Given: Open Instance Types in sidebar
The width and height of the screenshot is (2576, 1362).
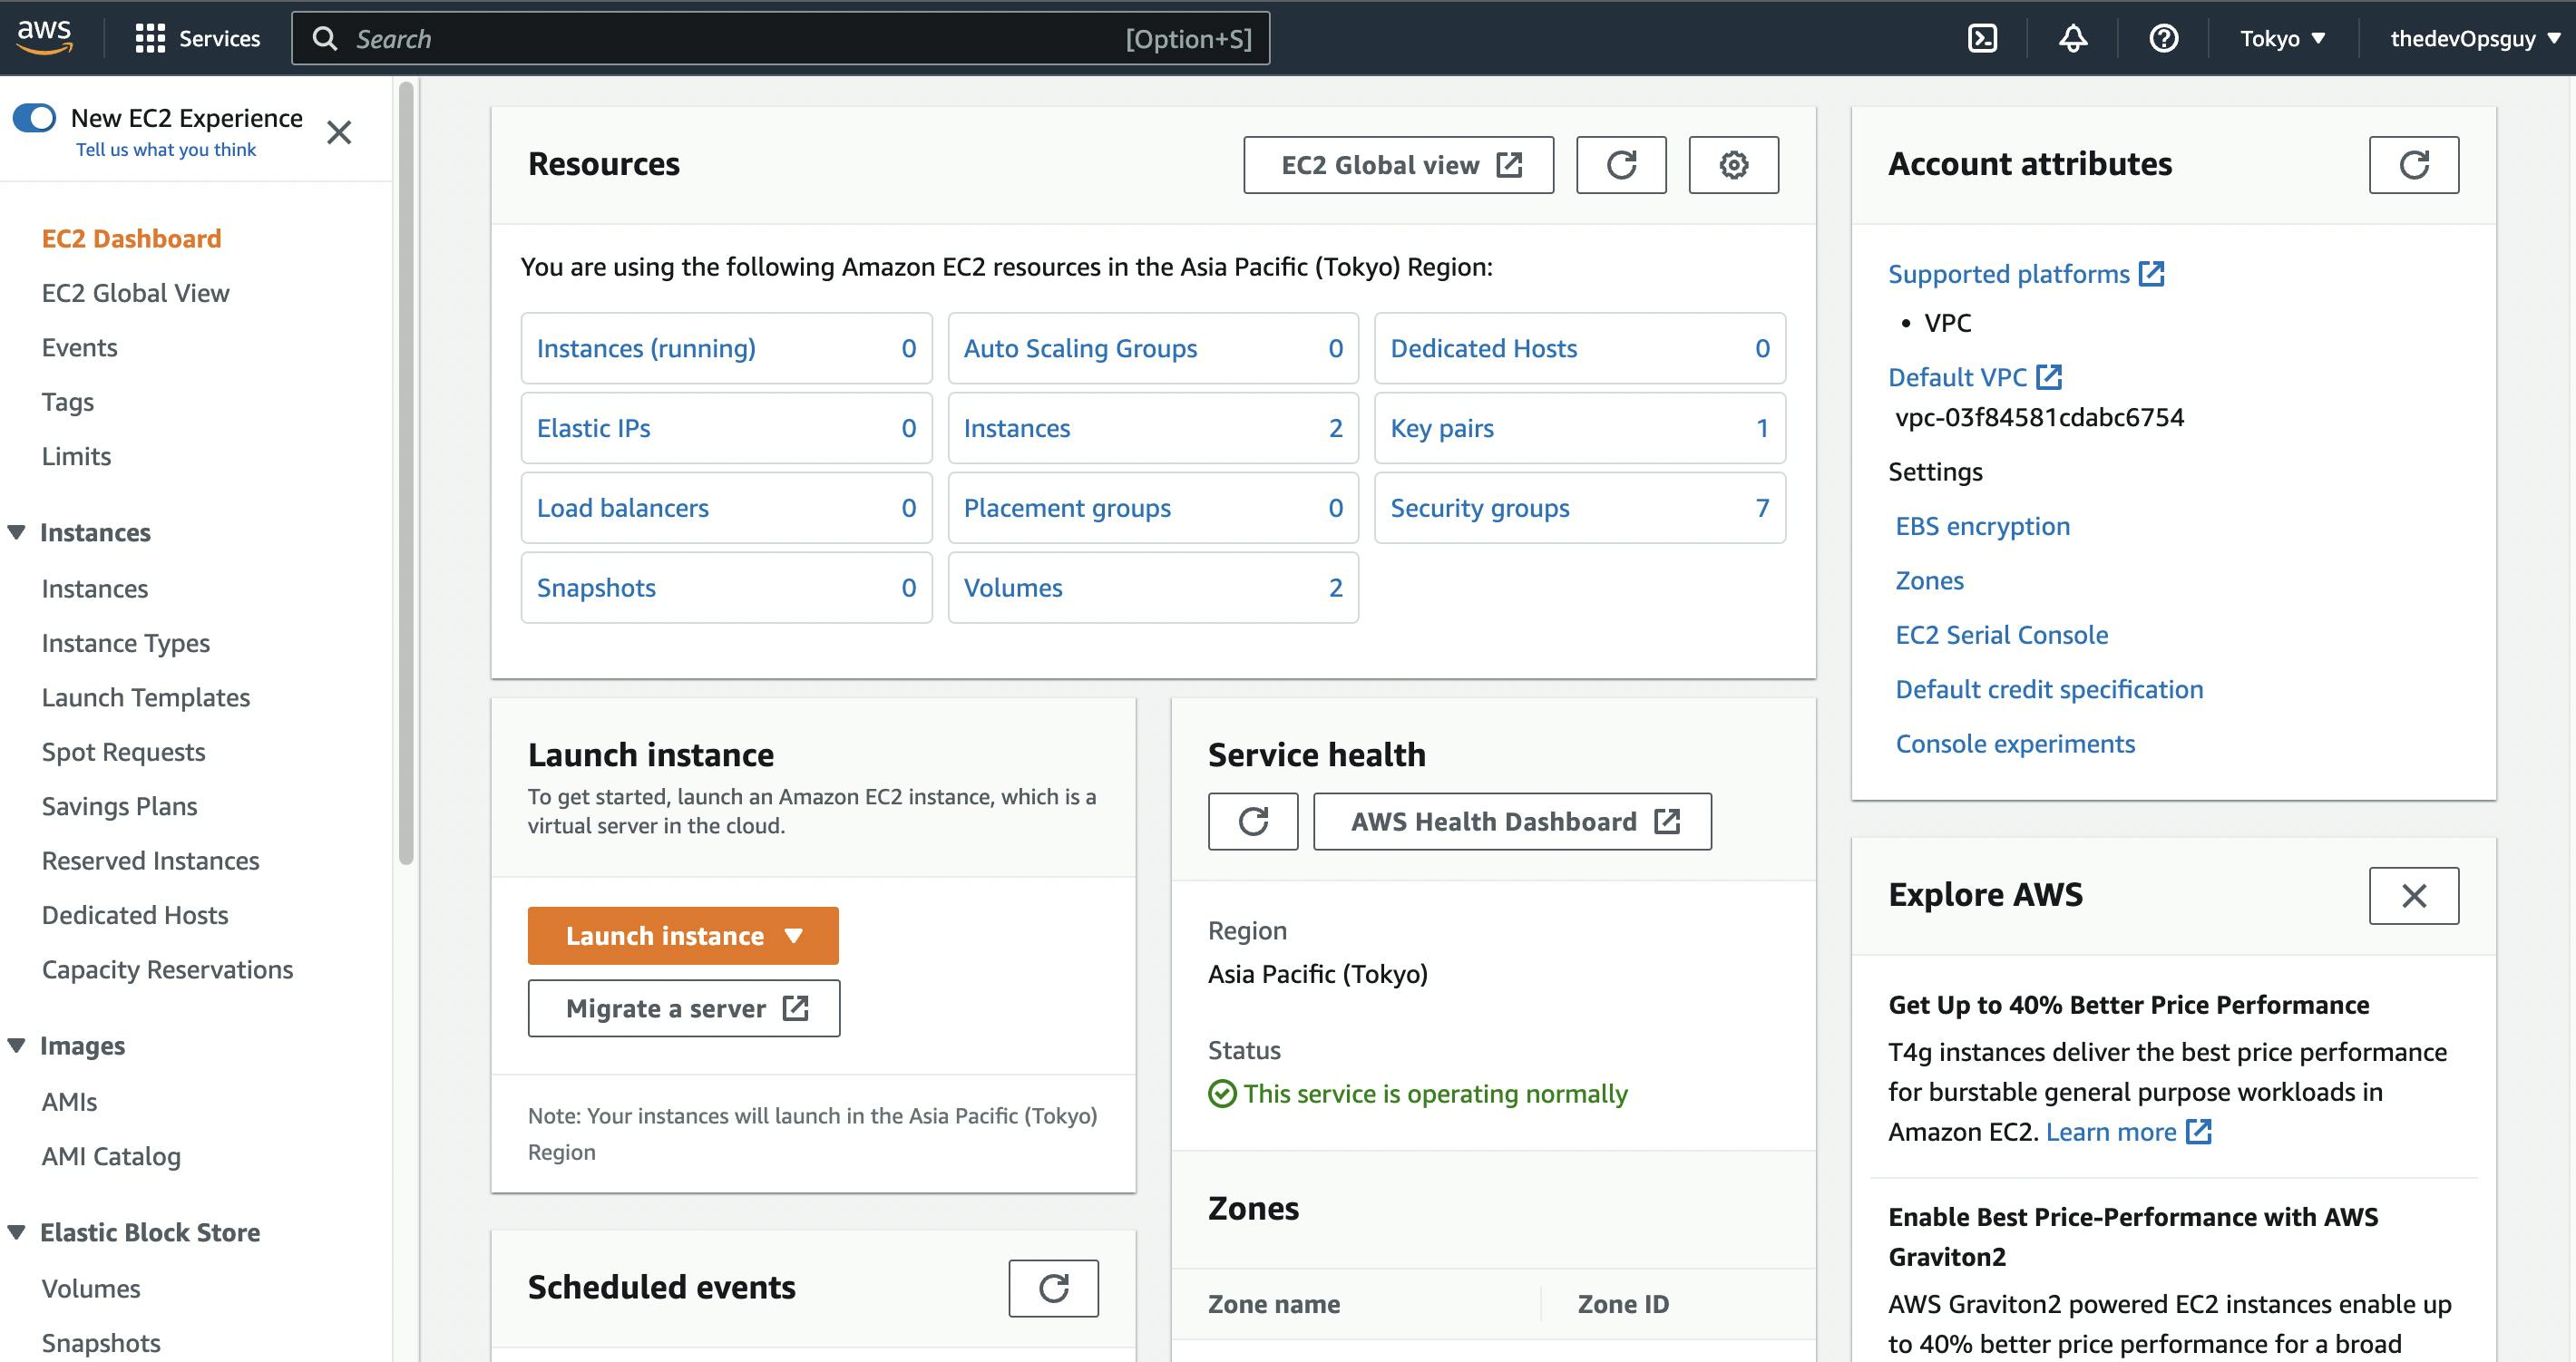Looking at the screenshot, I should point(125,643).
